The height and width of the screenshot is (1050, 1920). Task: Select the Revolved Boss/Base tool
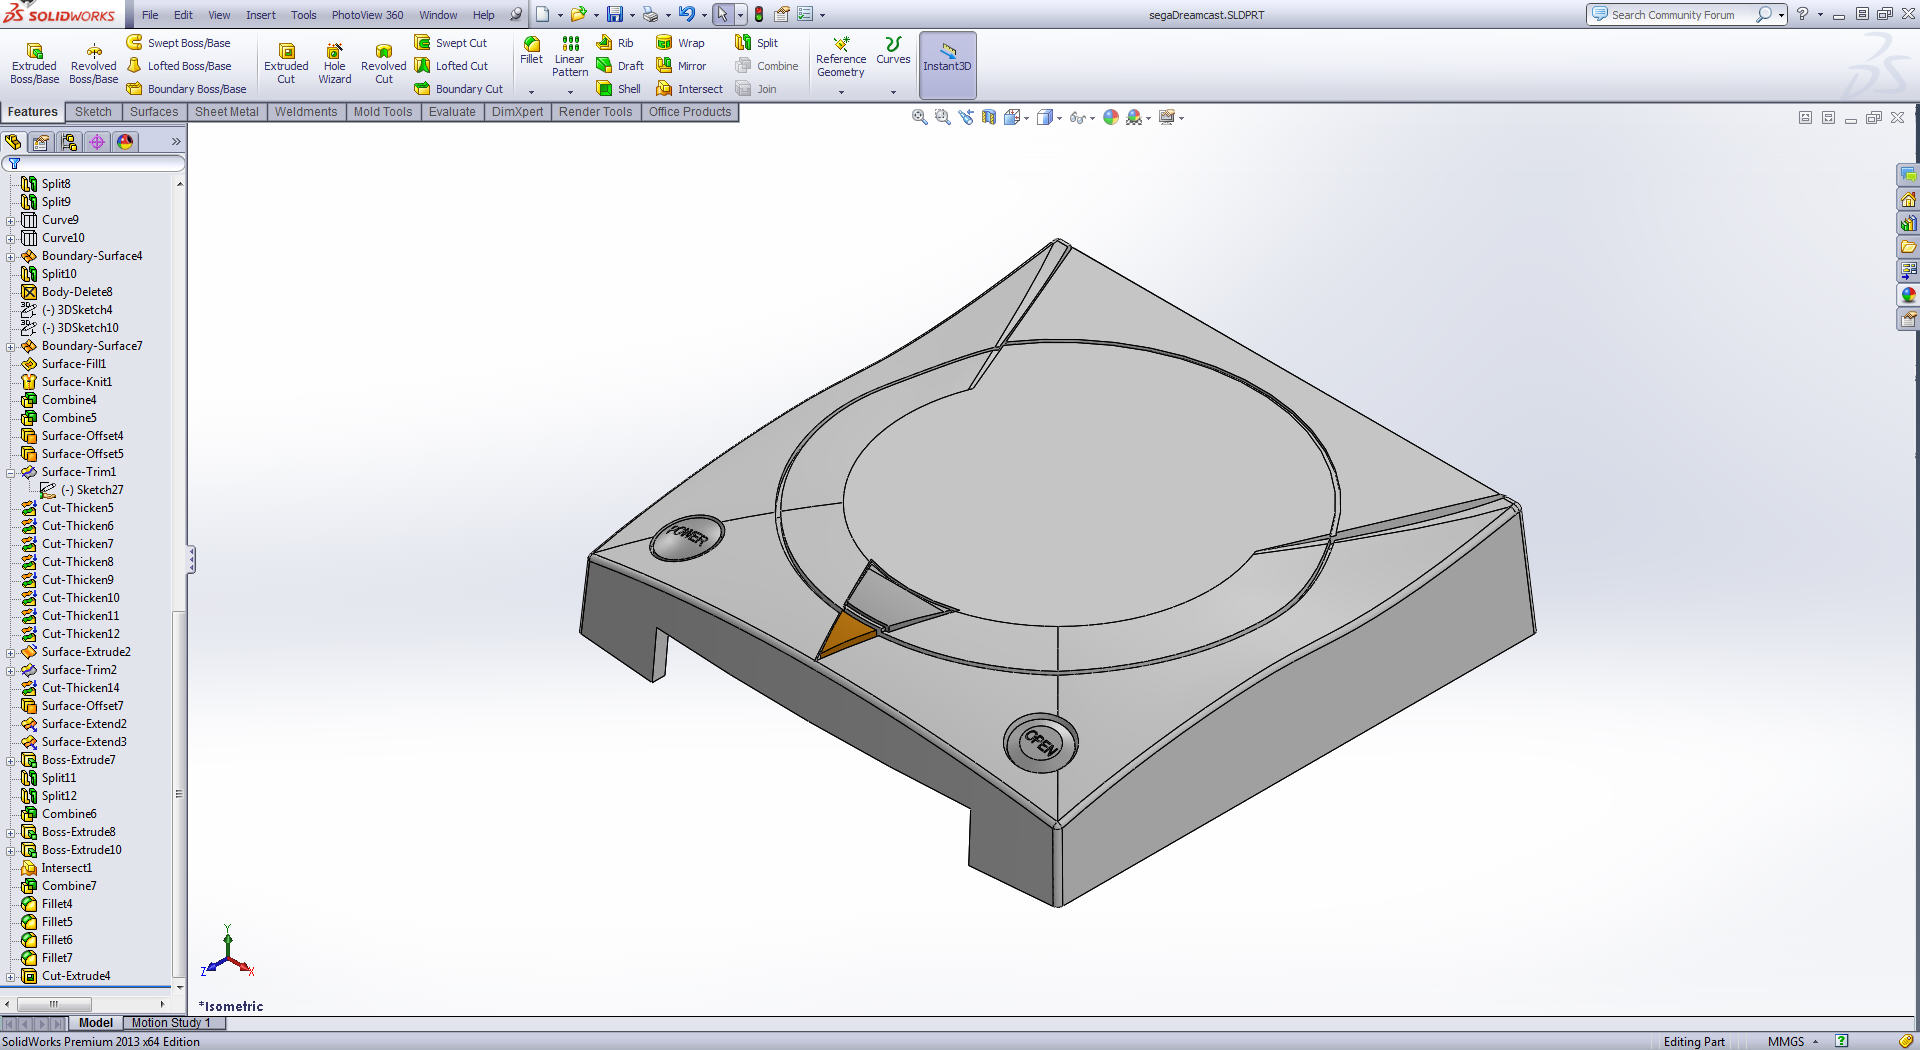93,63
